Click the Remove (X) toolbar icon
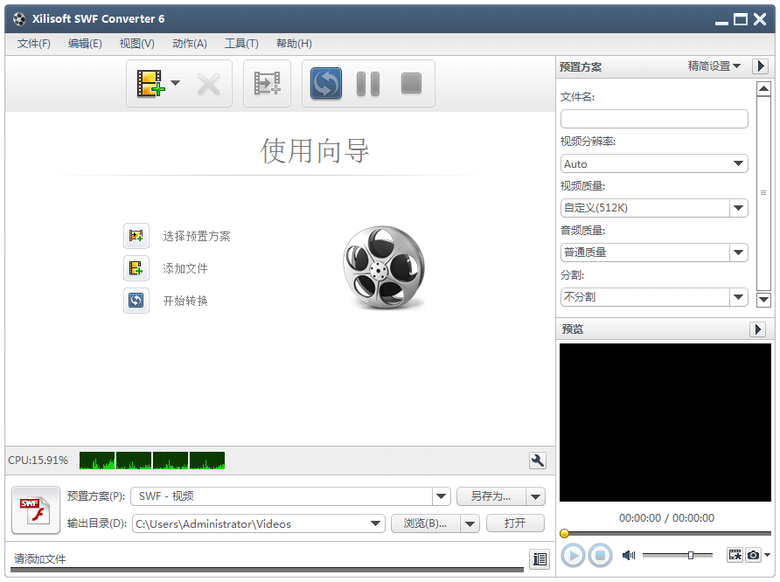The height and width of the screenshot is (582, 780). coord(208,84)
